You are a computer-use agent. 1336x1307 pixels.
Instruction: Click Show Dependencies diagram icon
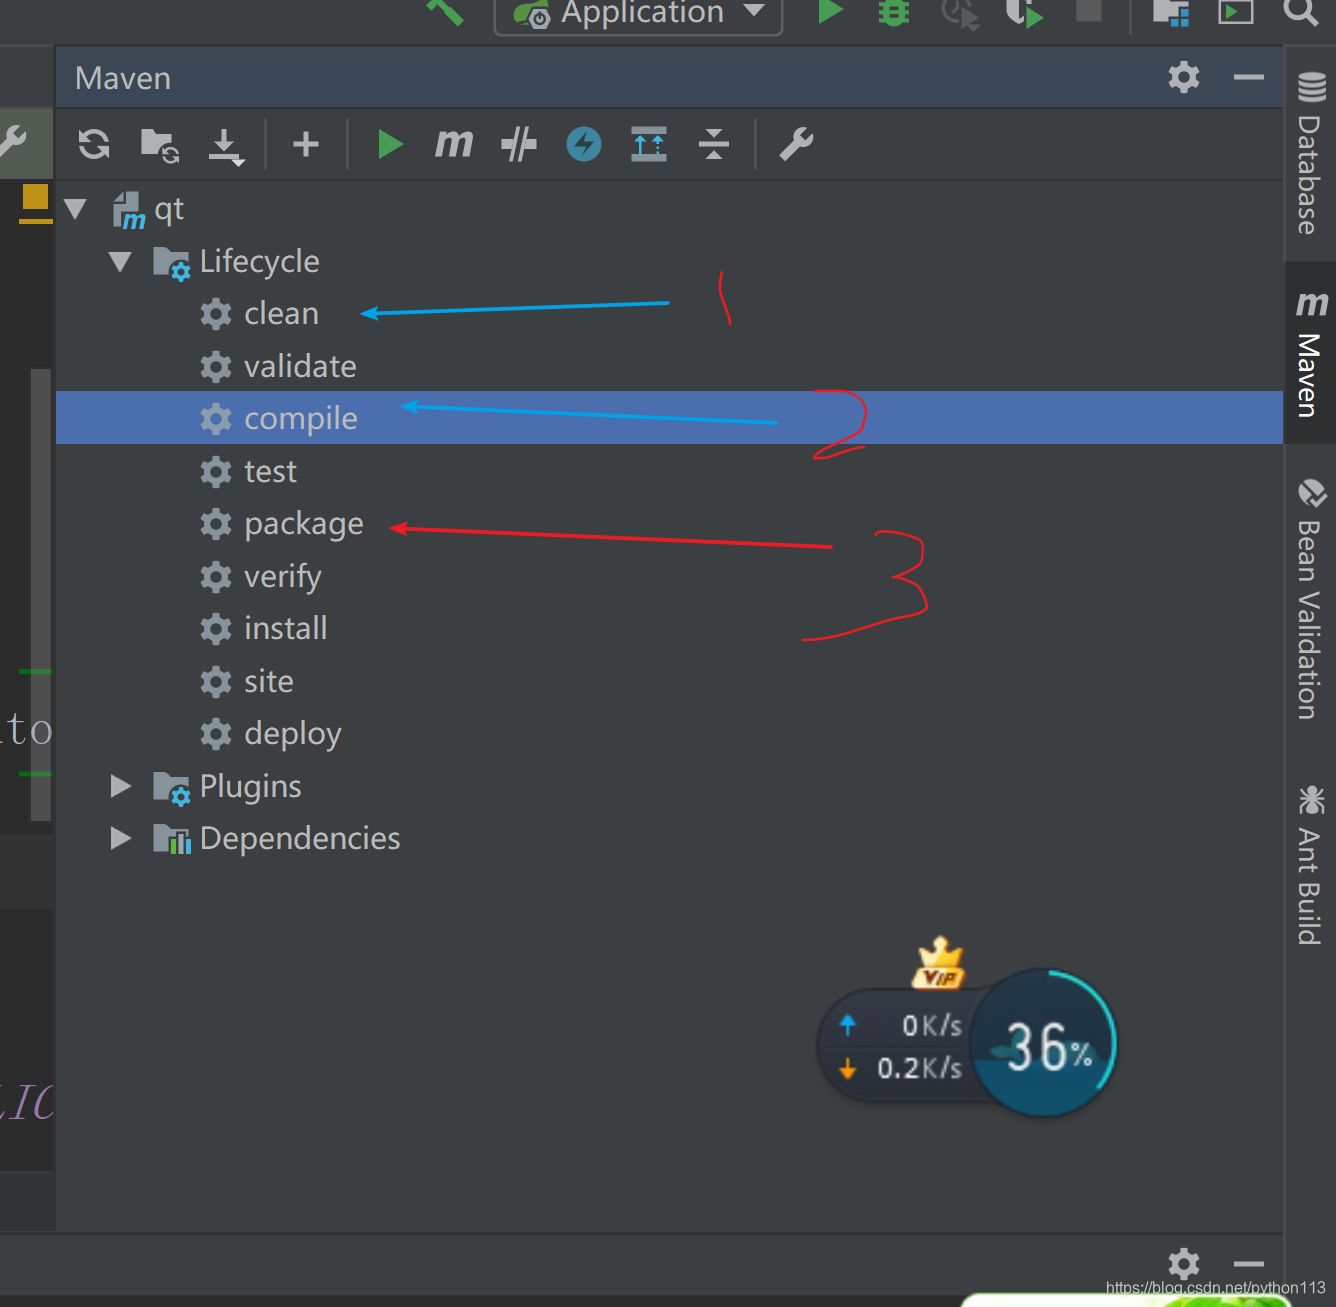649,144
